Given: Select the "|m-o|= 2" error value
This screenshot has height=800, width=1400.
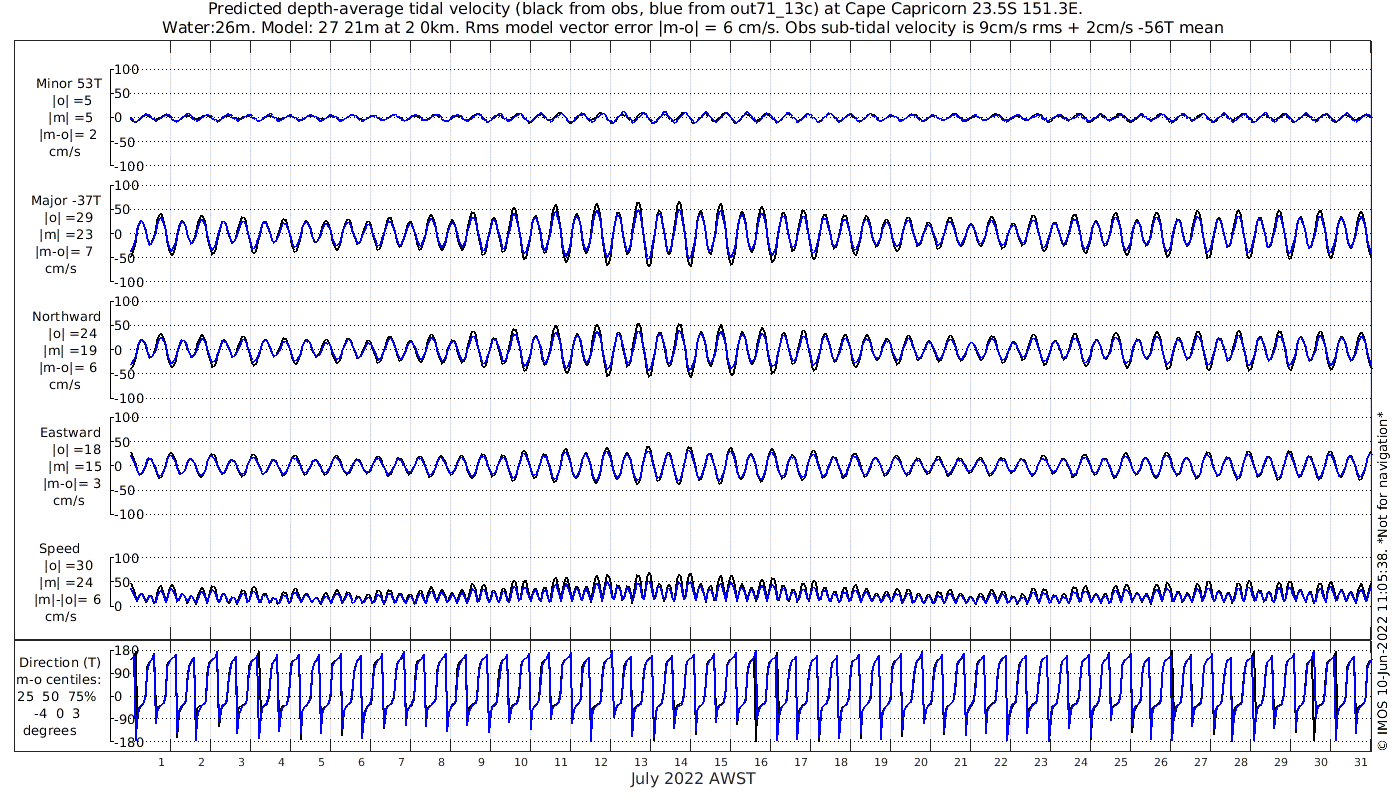Looking at the screenshot, I should click(68, 135).
